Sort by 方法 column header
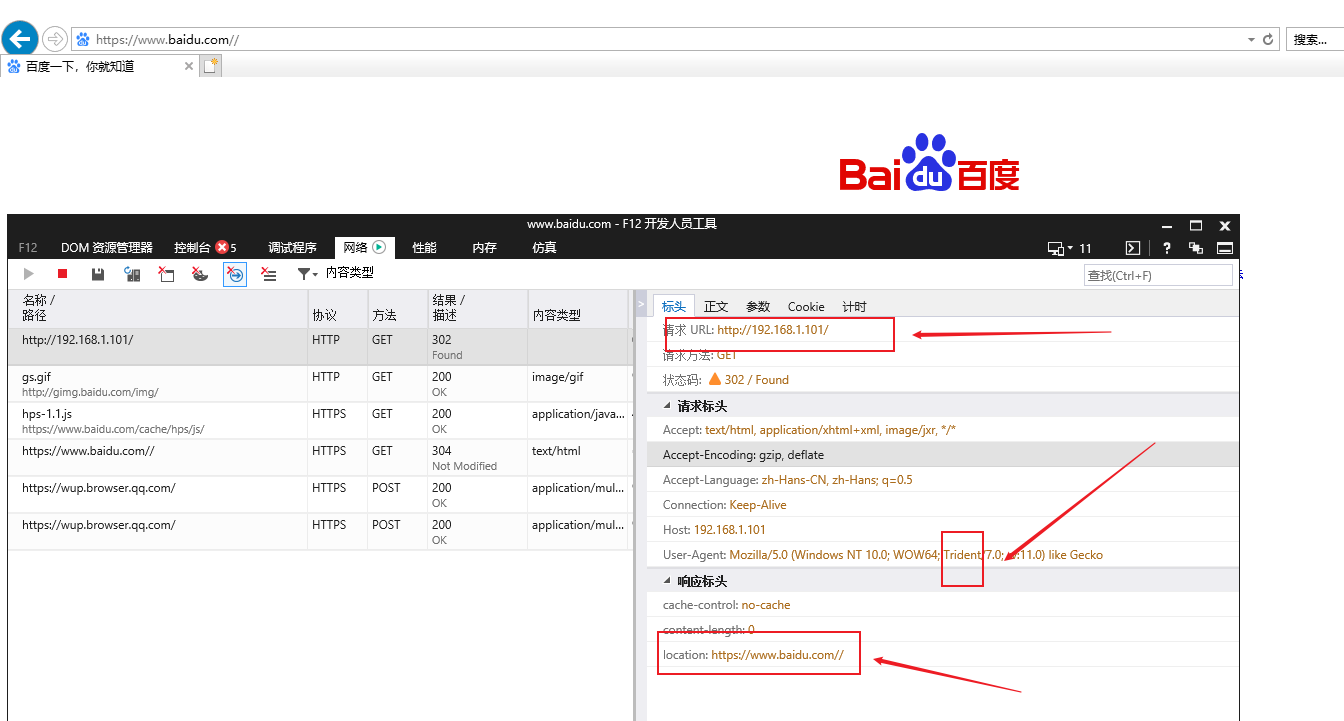The width and height of the screenshot is (1344, 721). click(397, 308)
